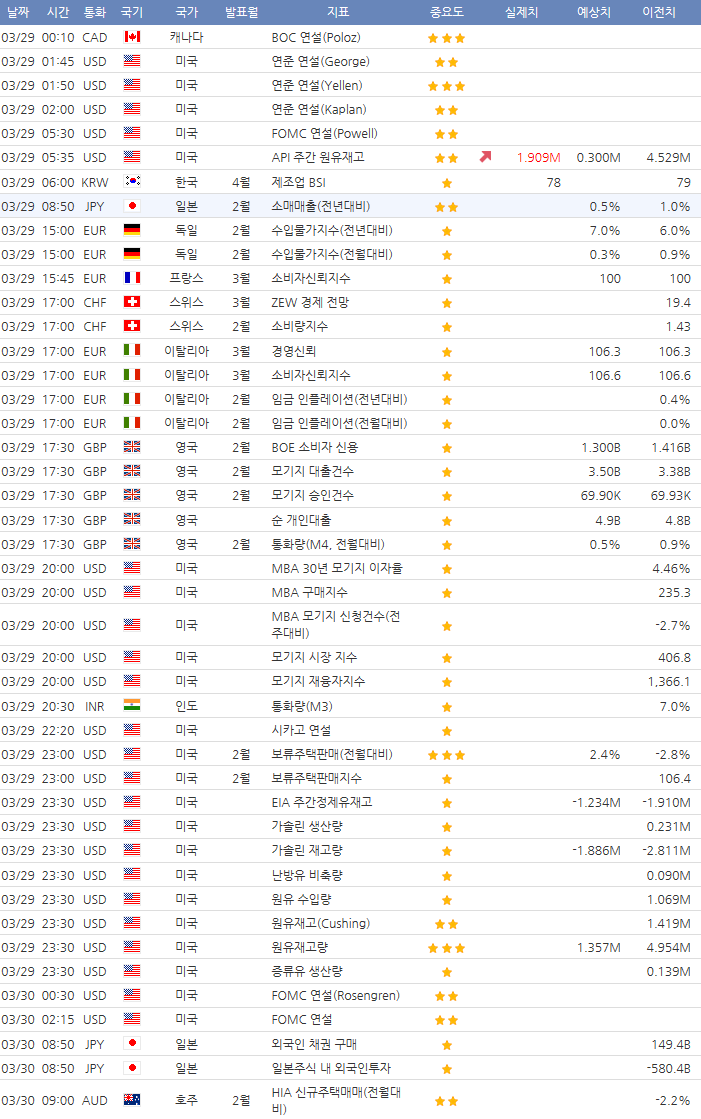Click the 예상치 column header
The image size is (701, 1119).
tap(594, 12)
